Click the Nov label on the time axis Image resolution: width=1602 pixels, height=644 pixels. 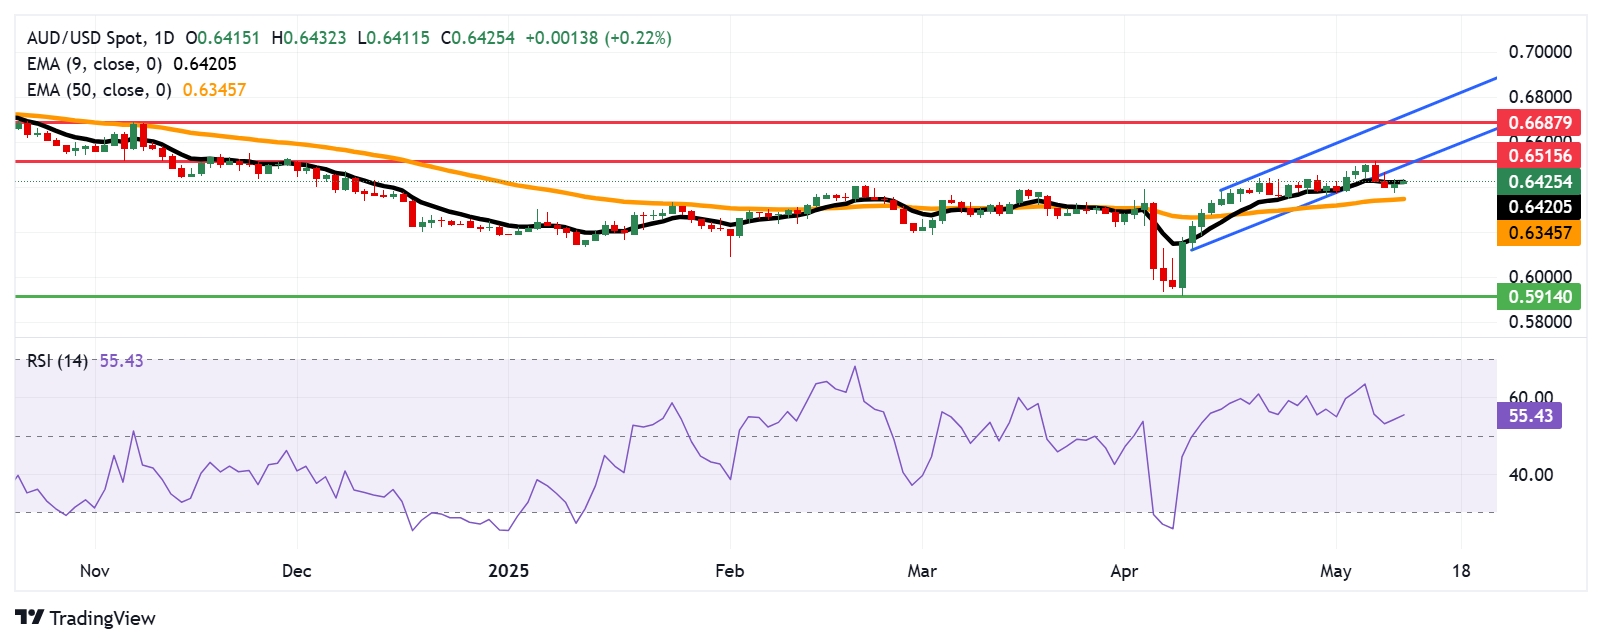94,571
